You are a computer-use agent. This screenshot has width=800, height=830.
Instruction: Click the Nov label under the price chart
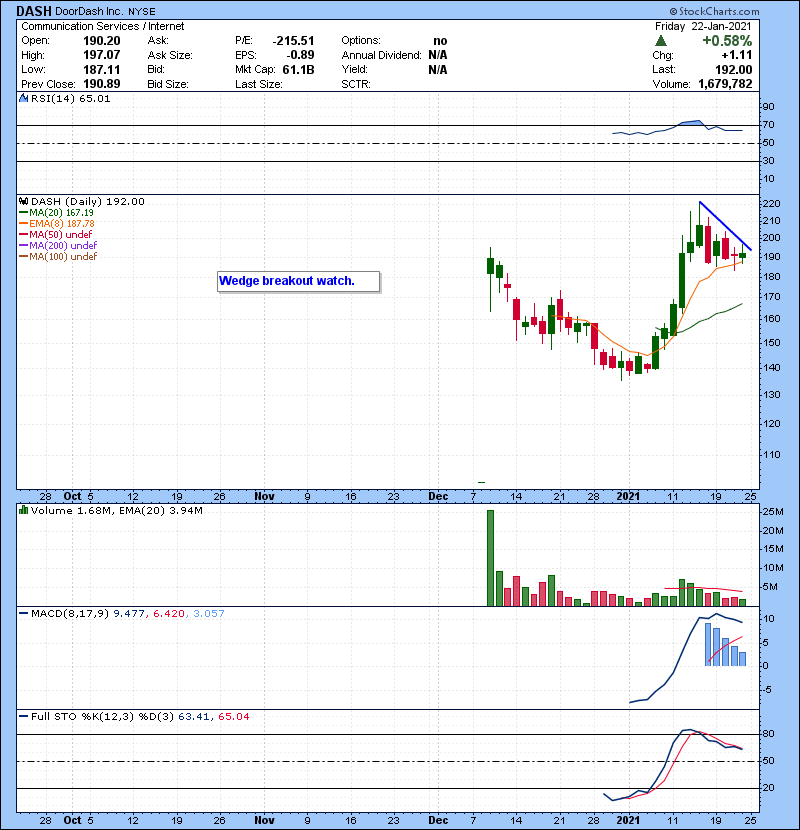click(264, 497)
